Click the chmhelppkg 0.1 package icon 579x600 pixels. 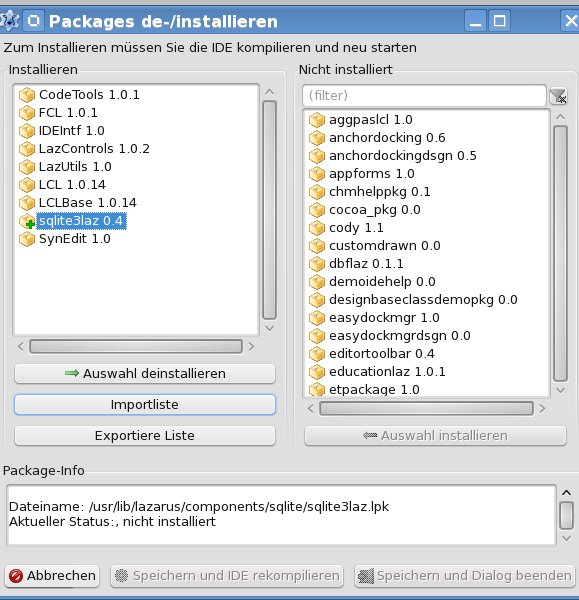click(317, 192)
